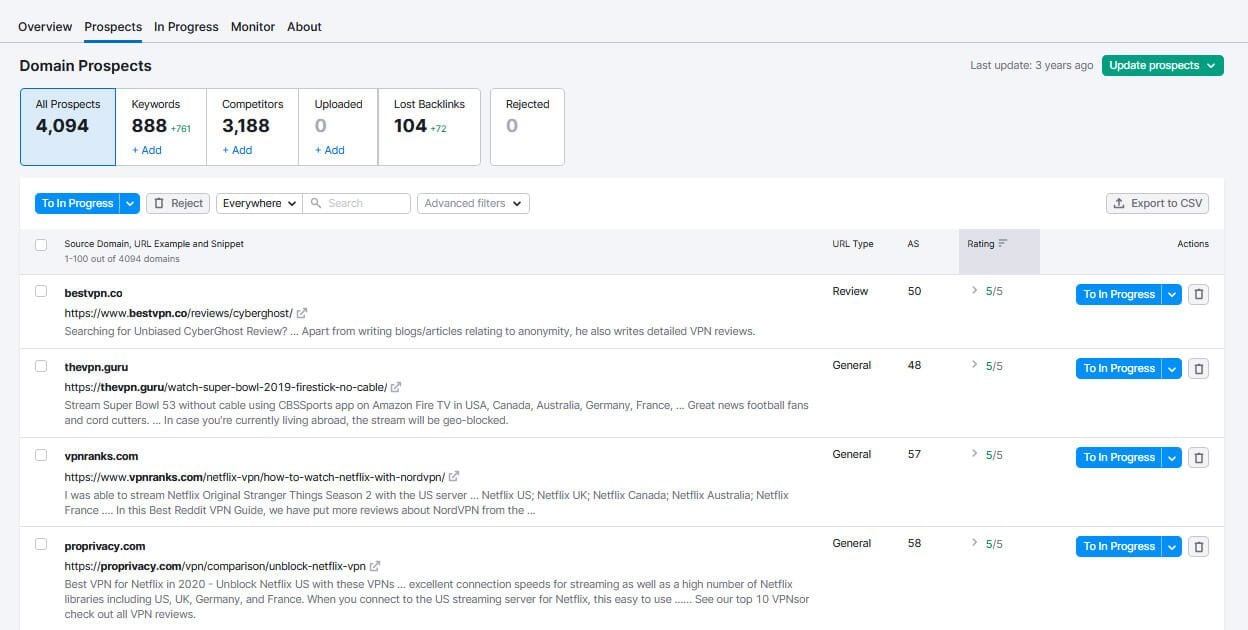1248x630 pixels.
Task: Open the Update prospects dropdown arrow
Action: (x=1212, y=65)
